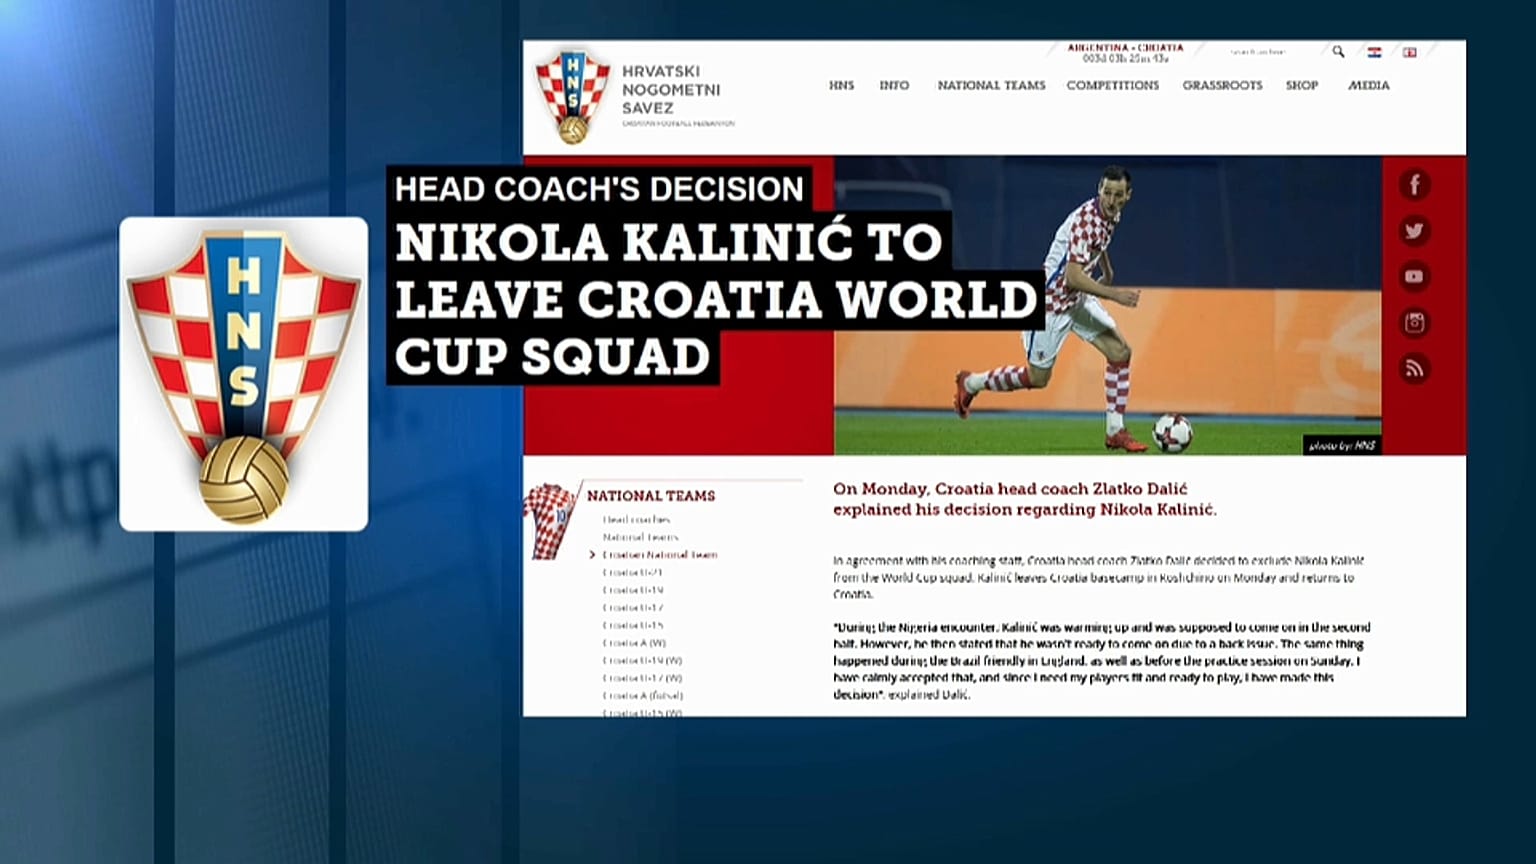Open the GRASSROOTS menu item
1536x864 pixels.
[1222, 86]
